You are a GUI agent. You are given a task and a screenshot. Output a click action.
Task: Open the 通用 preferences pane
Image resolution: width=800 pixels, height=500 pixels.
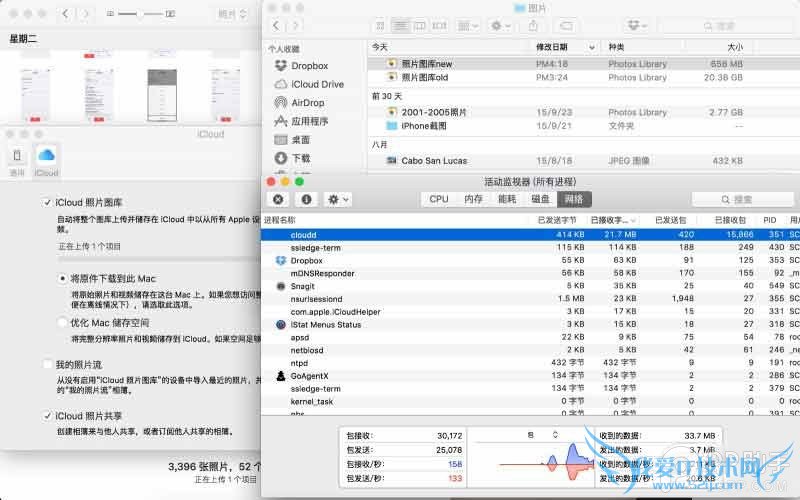(x=17, y=162)
